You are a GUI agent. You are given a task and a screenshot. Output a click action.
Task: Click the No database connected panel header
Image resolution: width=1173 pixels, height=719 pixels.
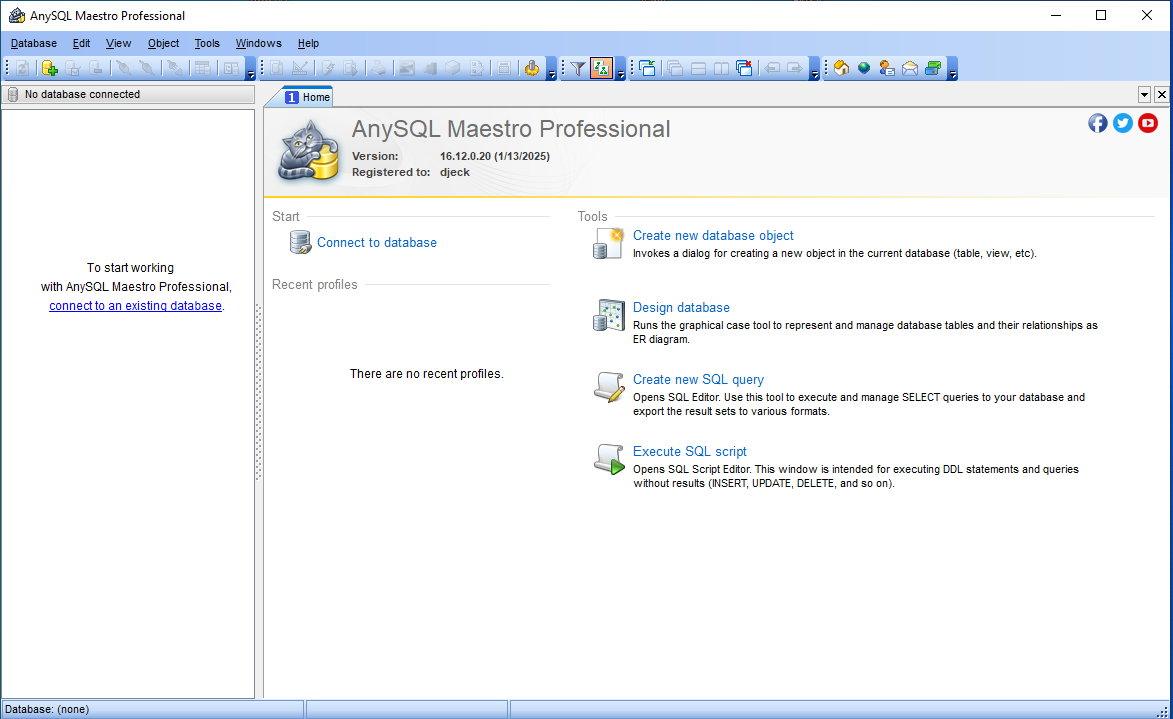pyautogui.click(x=129, y=94)
